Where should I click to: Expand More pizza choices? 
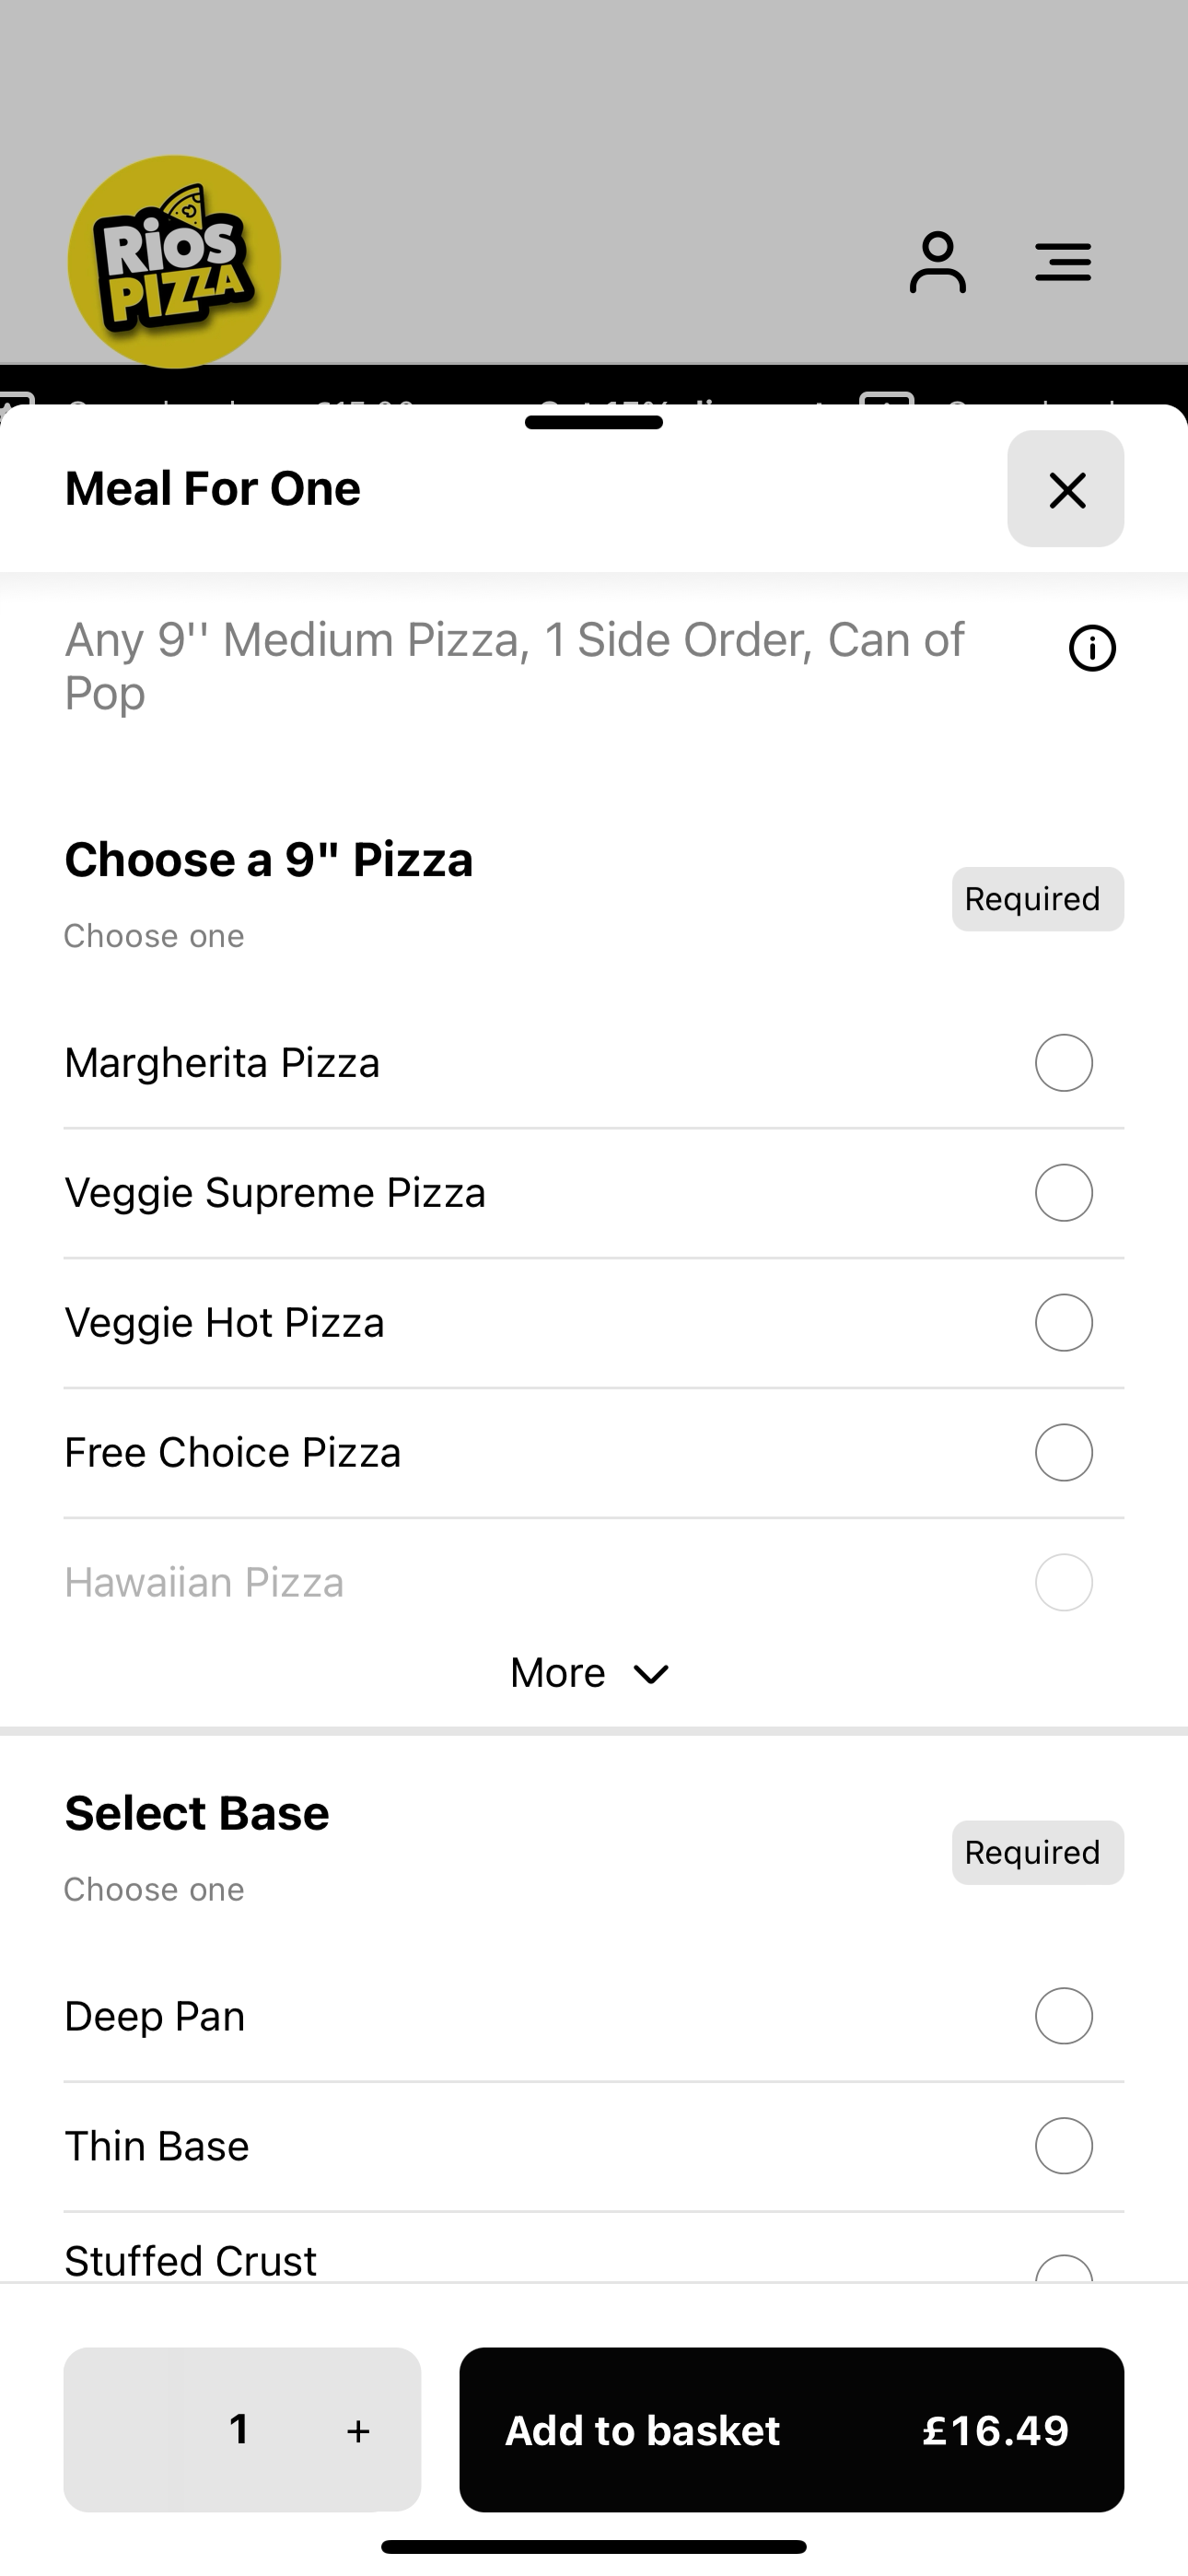coord(590,1673)
